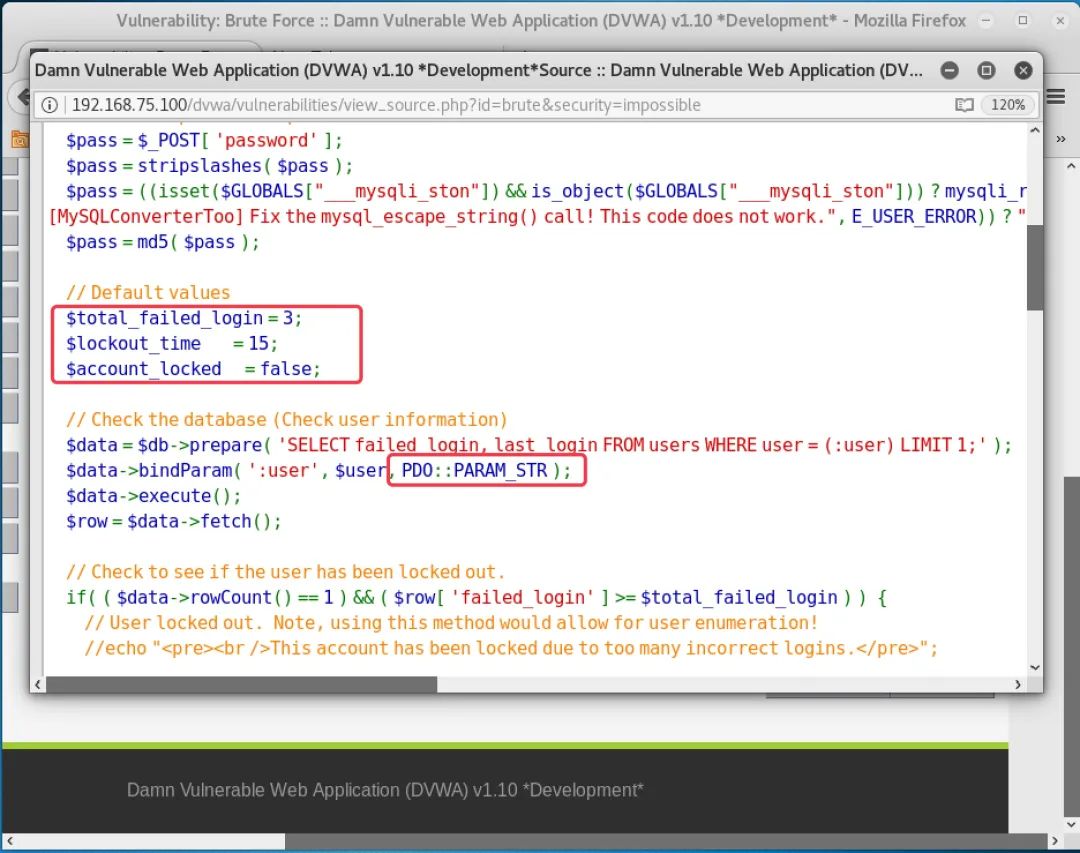The image size is (1080, 853).
Task: Reset the 120% zoom level badge
Action: click(x=1008, y=105)
